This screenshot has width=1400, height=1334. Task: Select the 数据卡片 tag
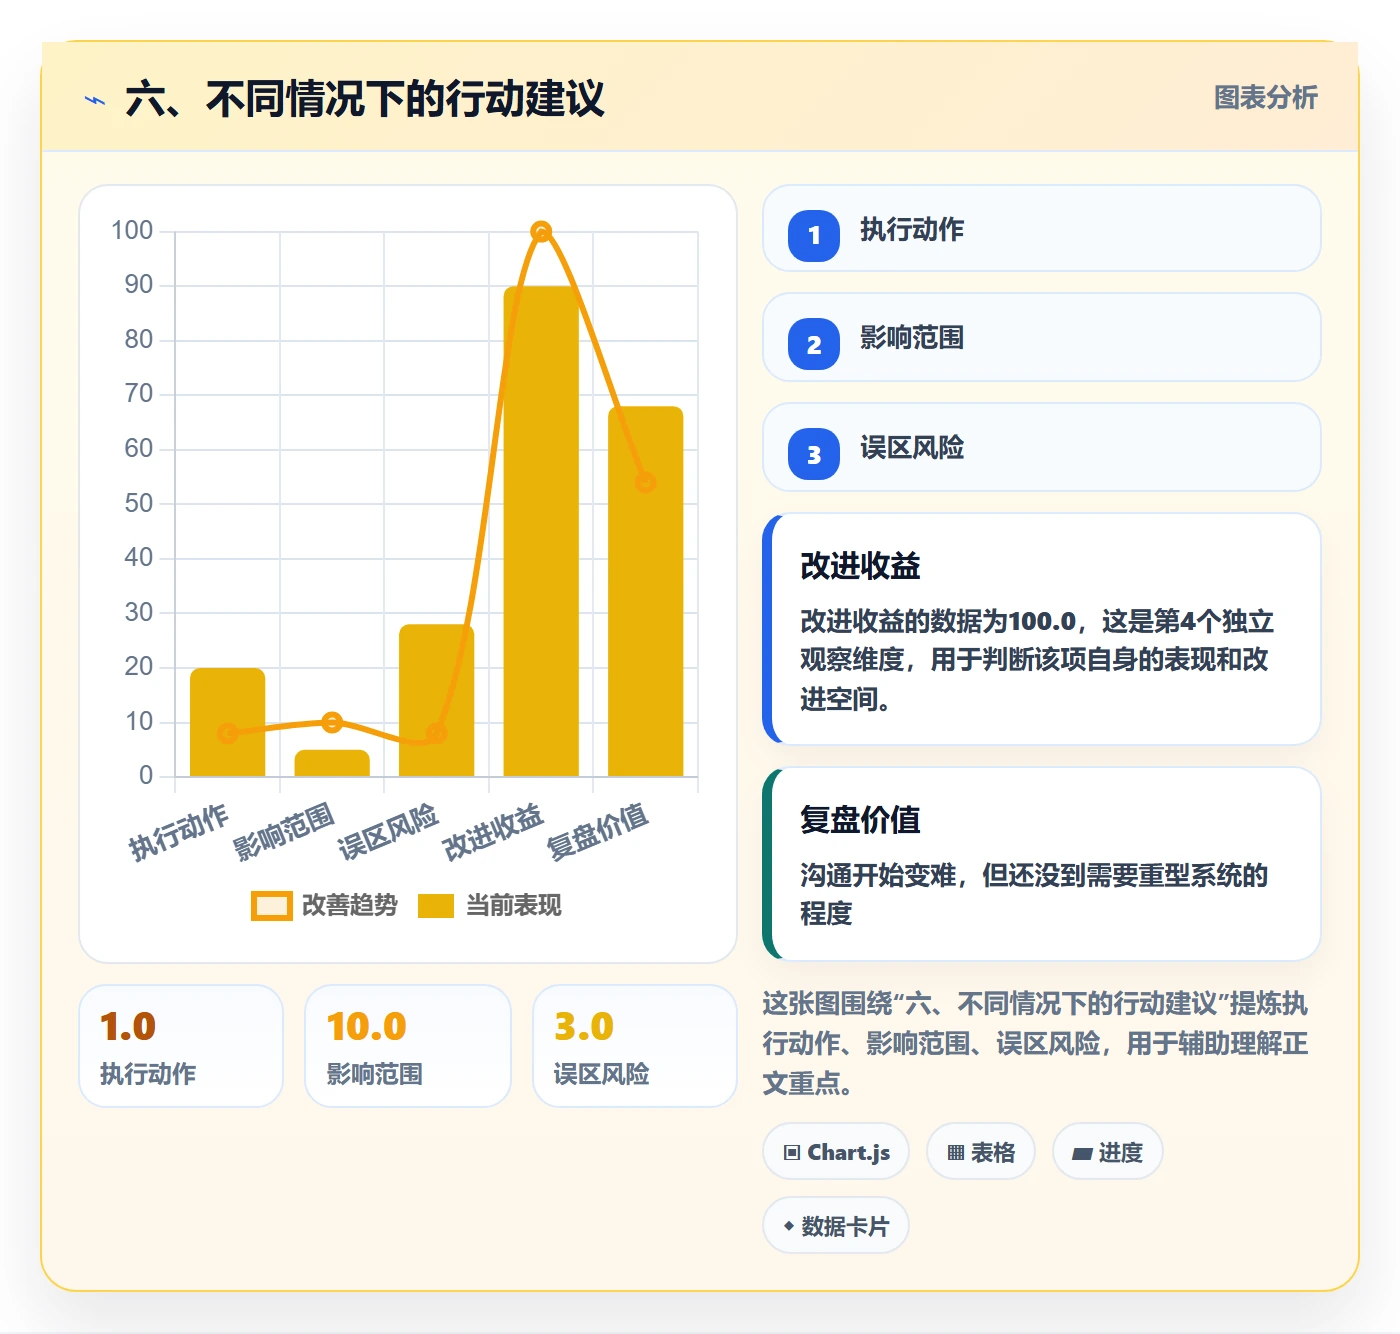[x=836, y=1226]
